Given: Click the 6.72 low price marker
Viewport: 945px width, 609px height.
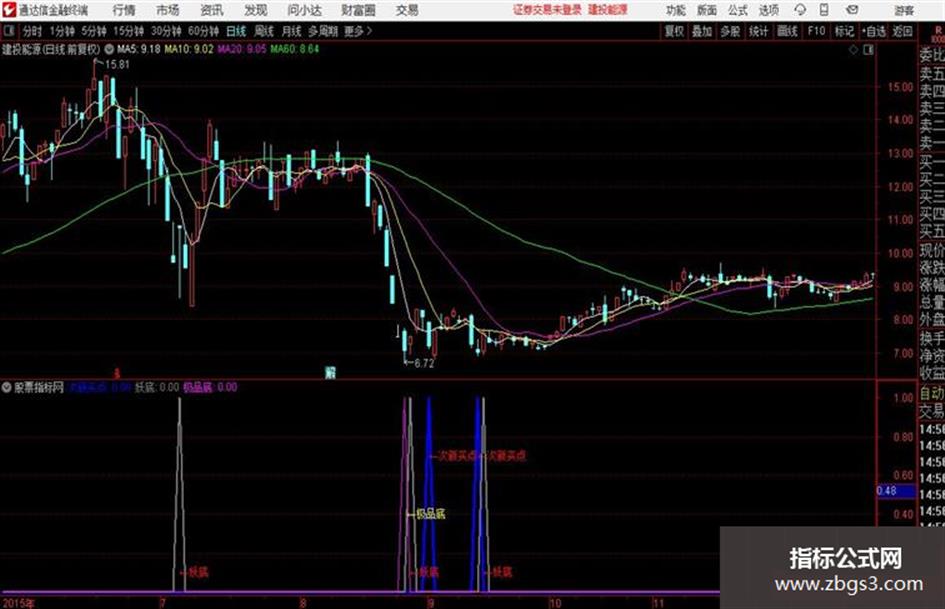Looking at the screenshot, I should click(424, 363).
